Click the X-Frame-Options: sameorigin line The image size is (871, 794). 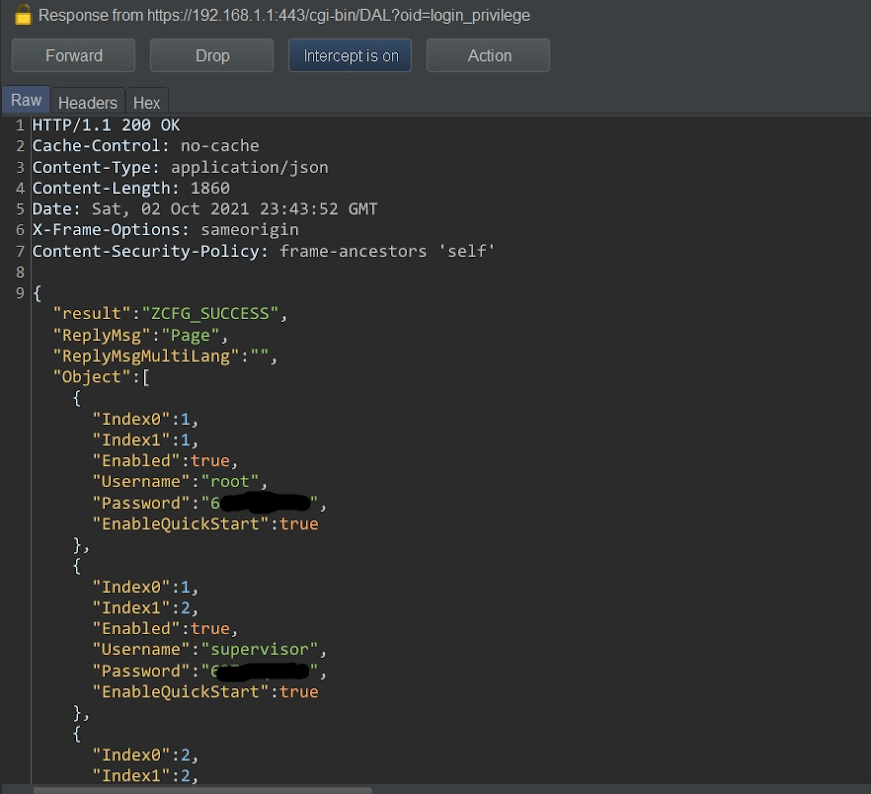pos(166,230)
